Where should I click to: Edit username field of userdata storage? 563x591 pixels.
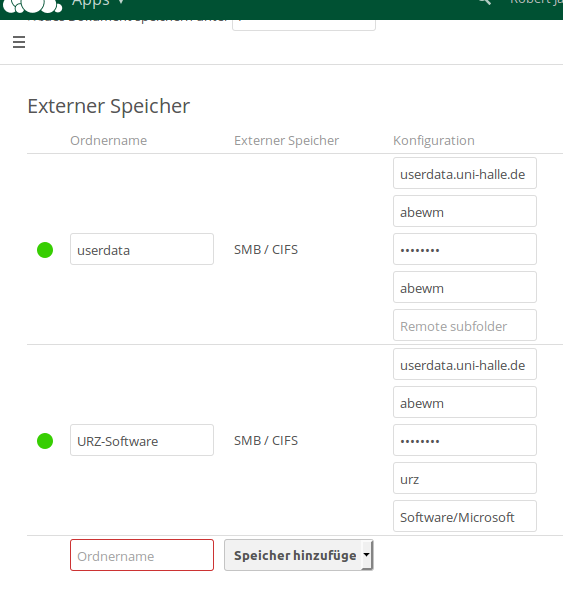(465, 211)
